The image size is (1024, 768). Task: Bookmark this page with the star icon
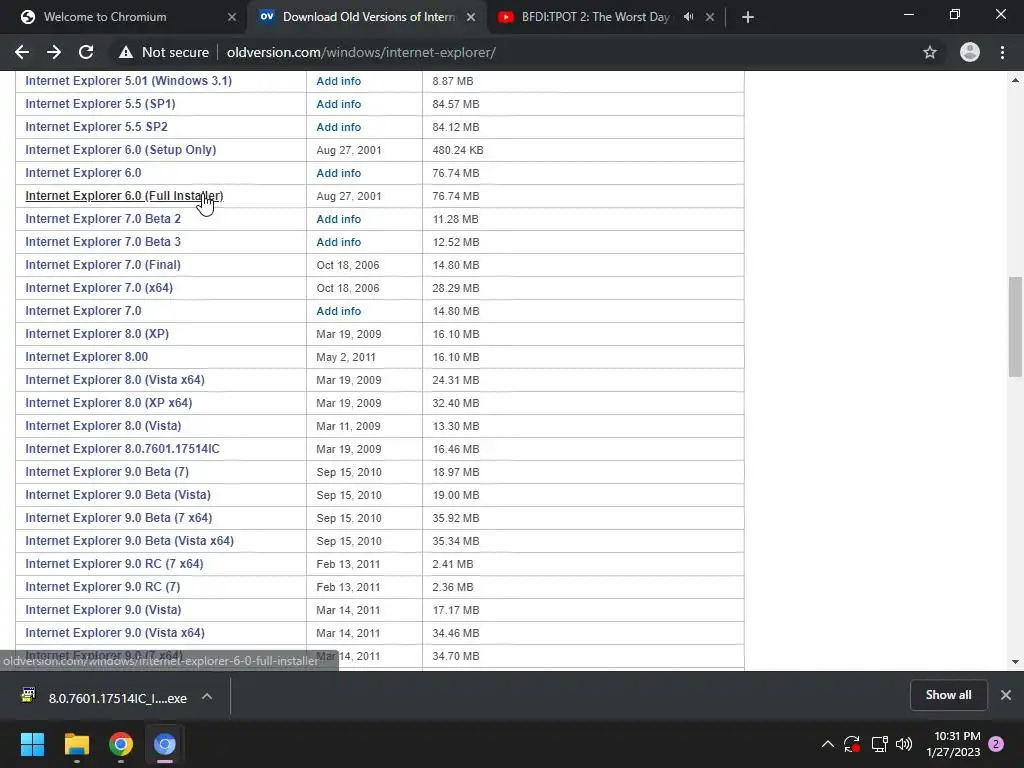pyautogui.click(x=930, y=52)
